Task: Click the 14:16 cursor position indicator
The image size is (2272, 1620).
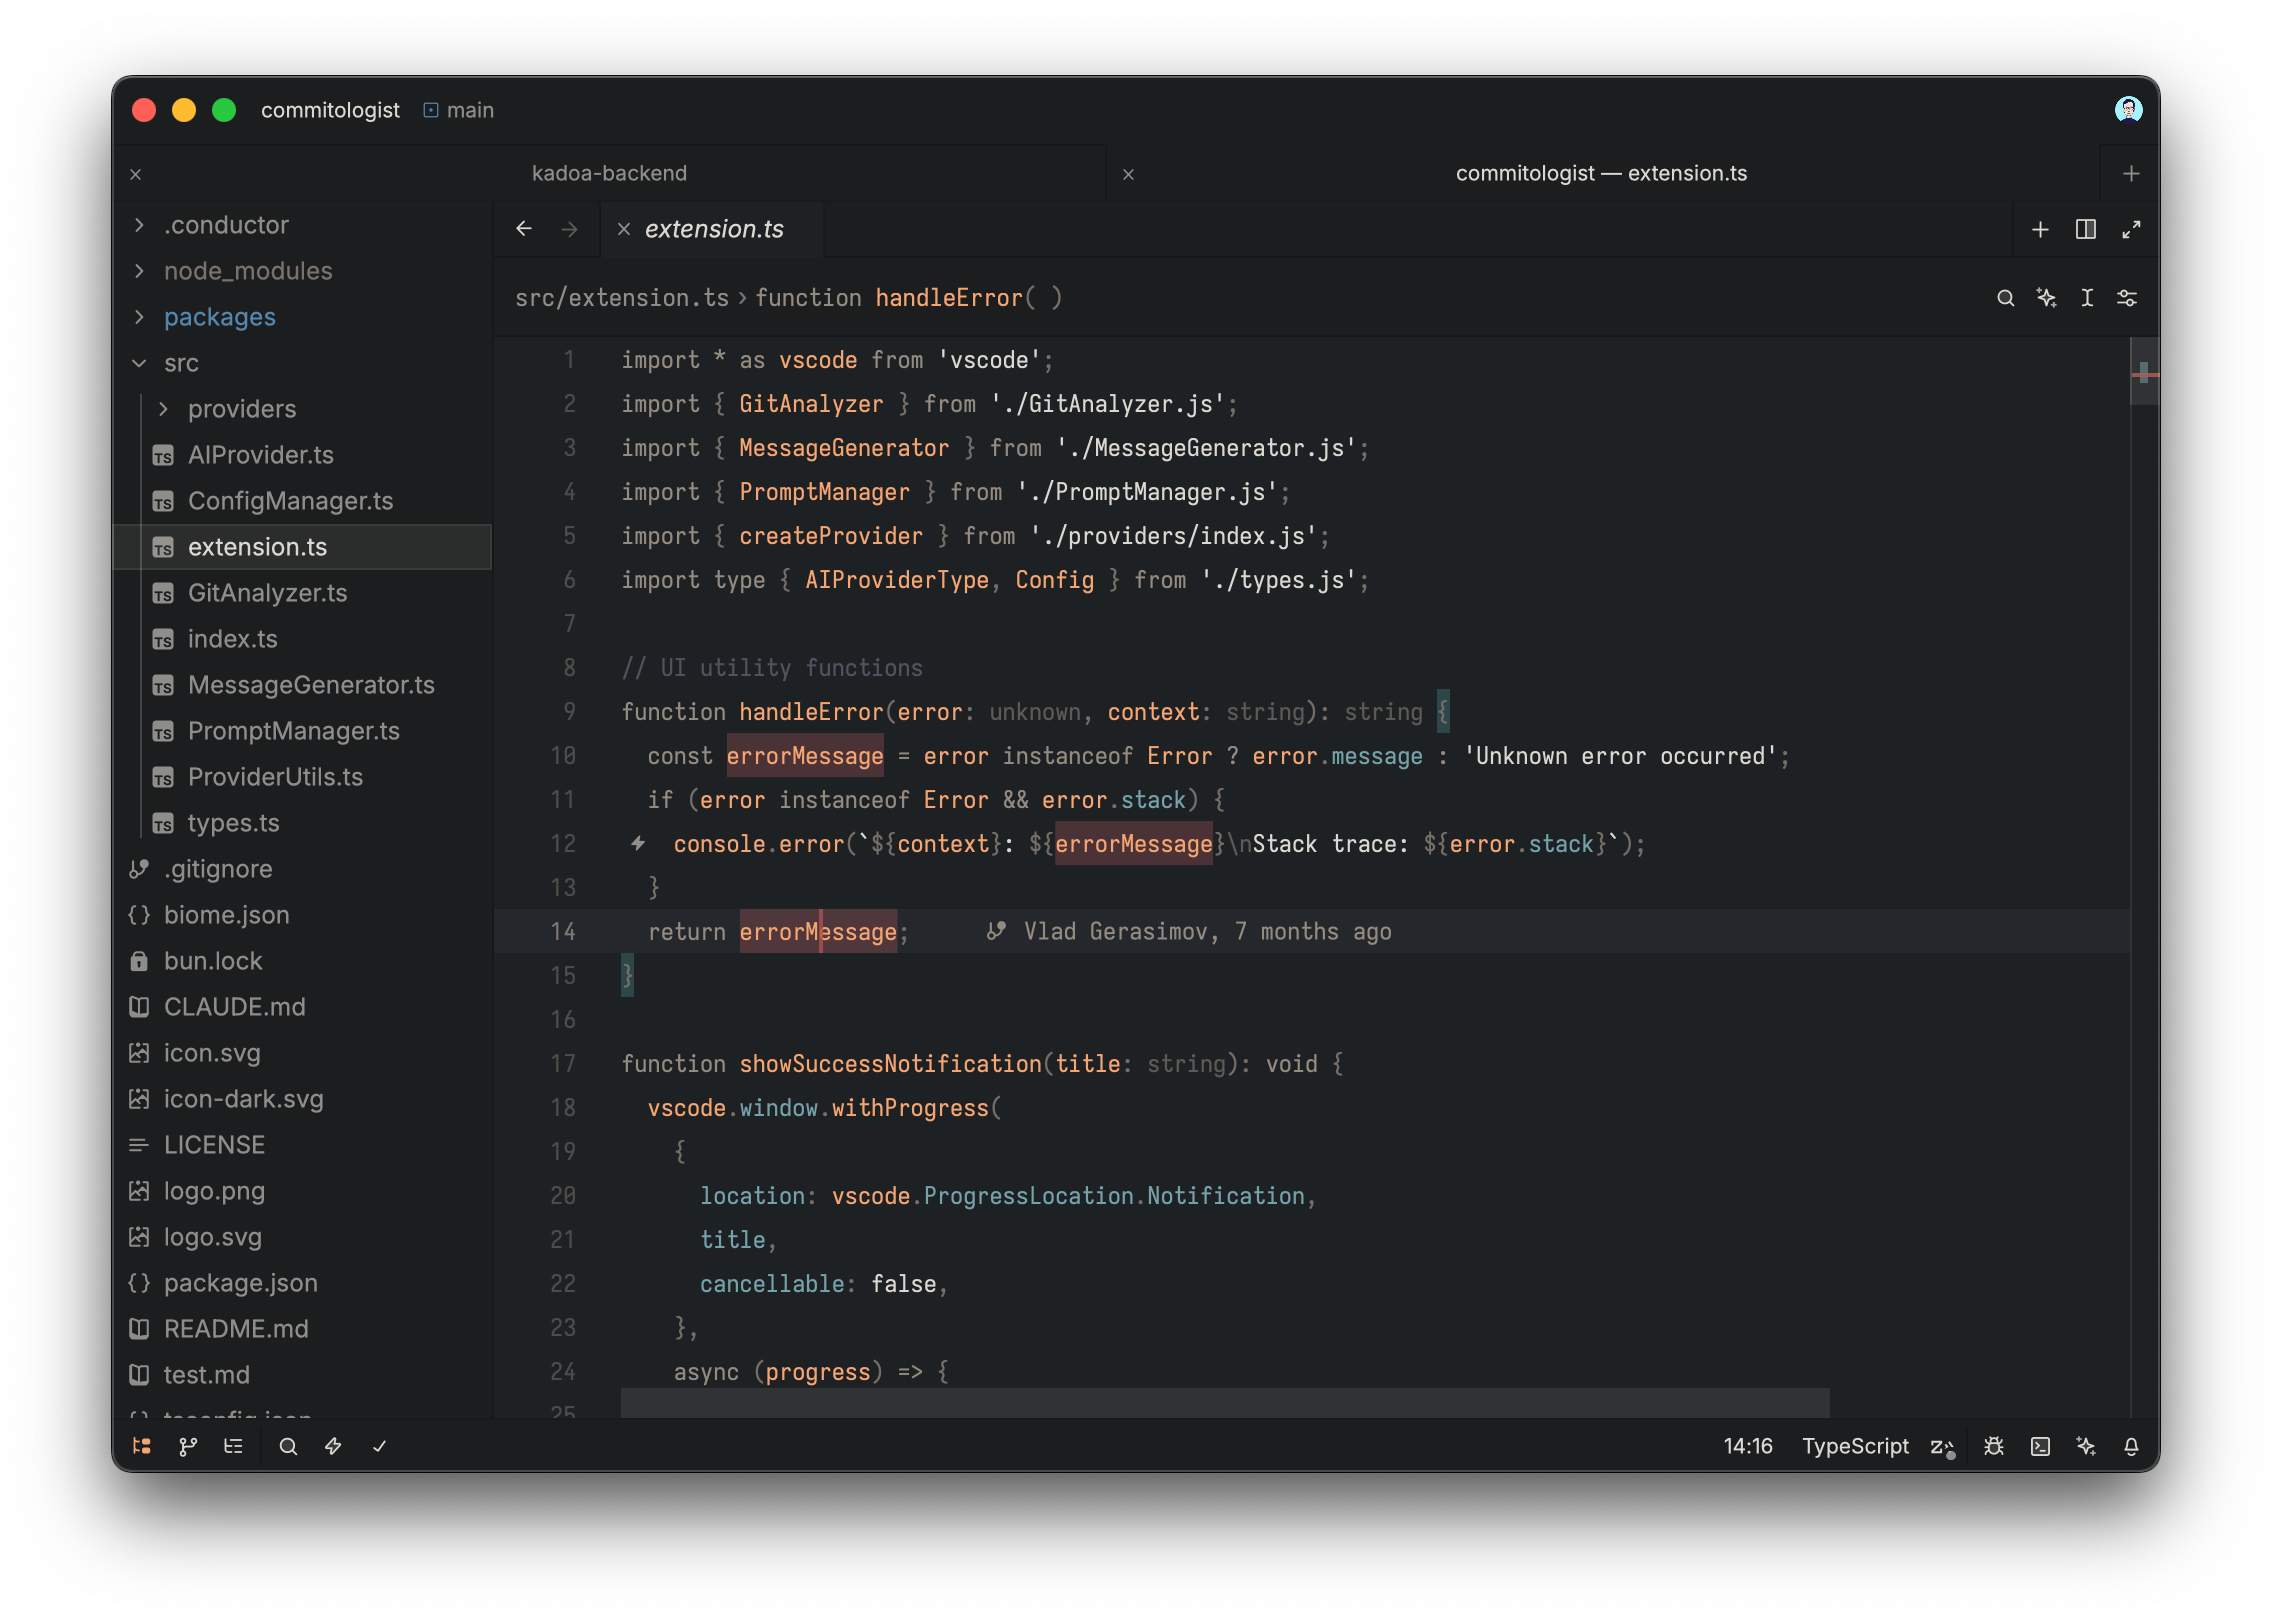Action: (x=1748, y=1446)
